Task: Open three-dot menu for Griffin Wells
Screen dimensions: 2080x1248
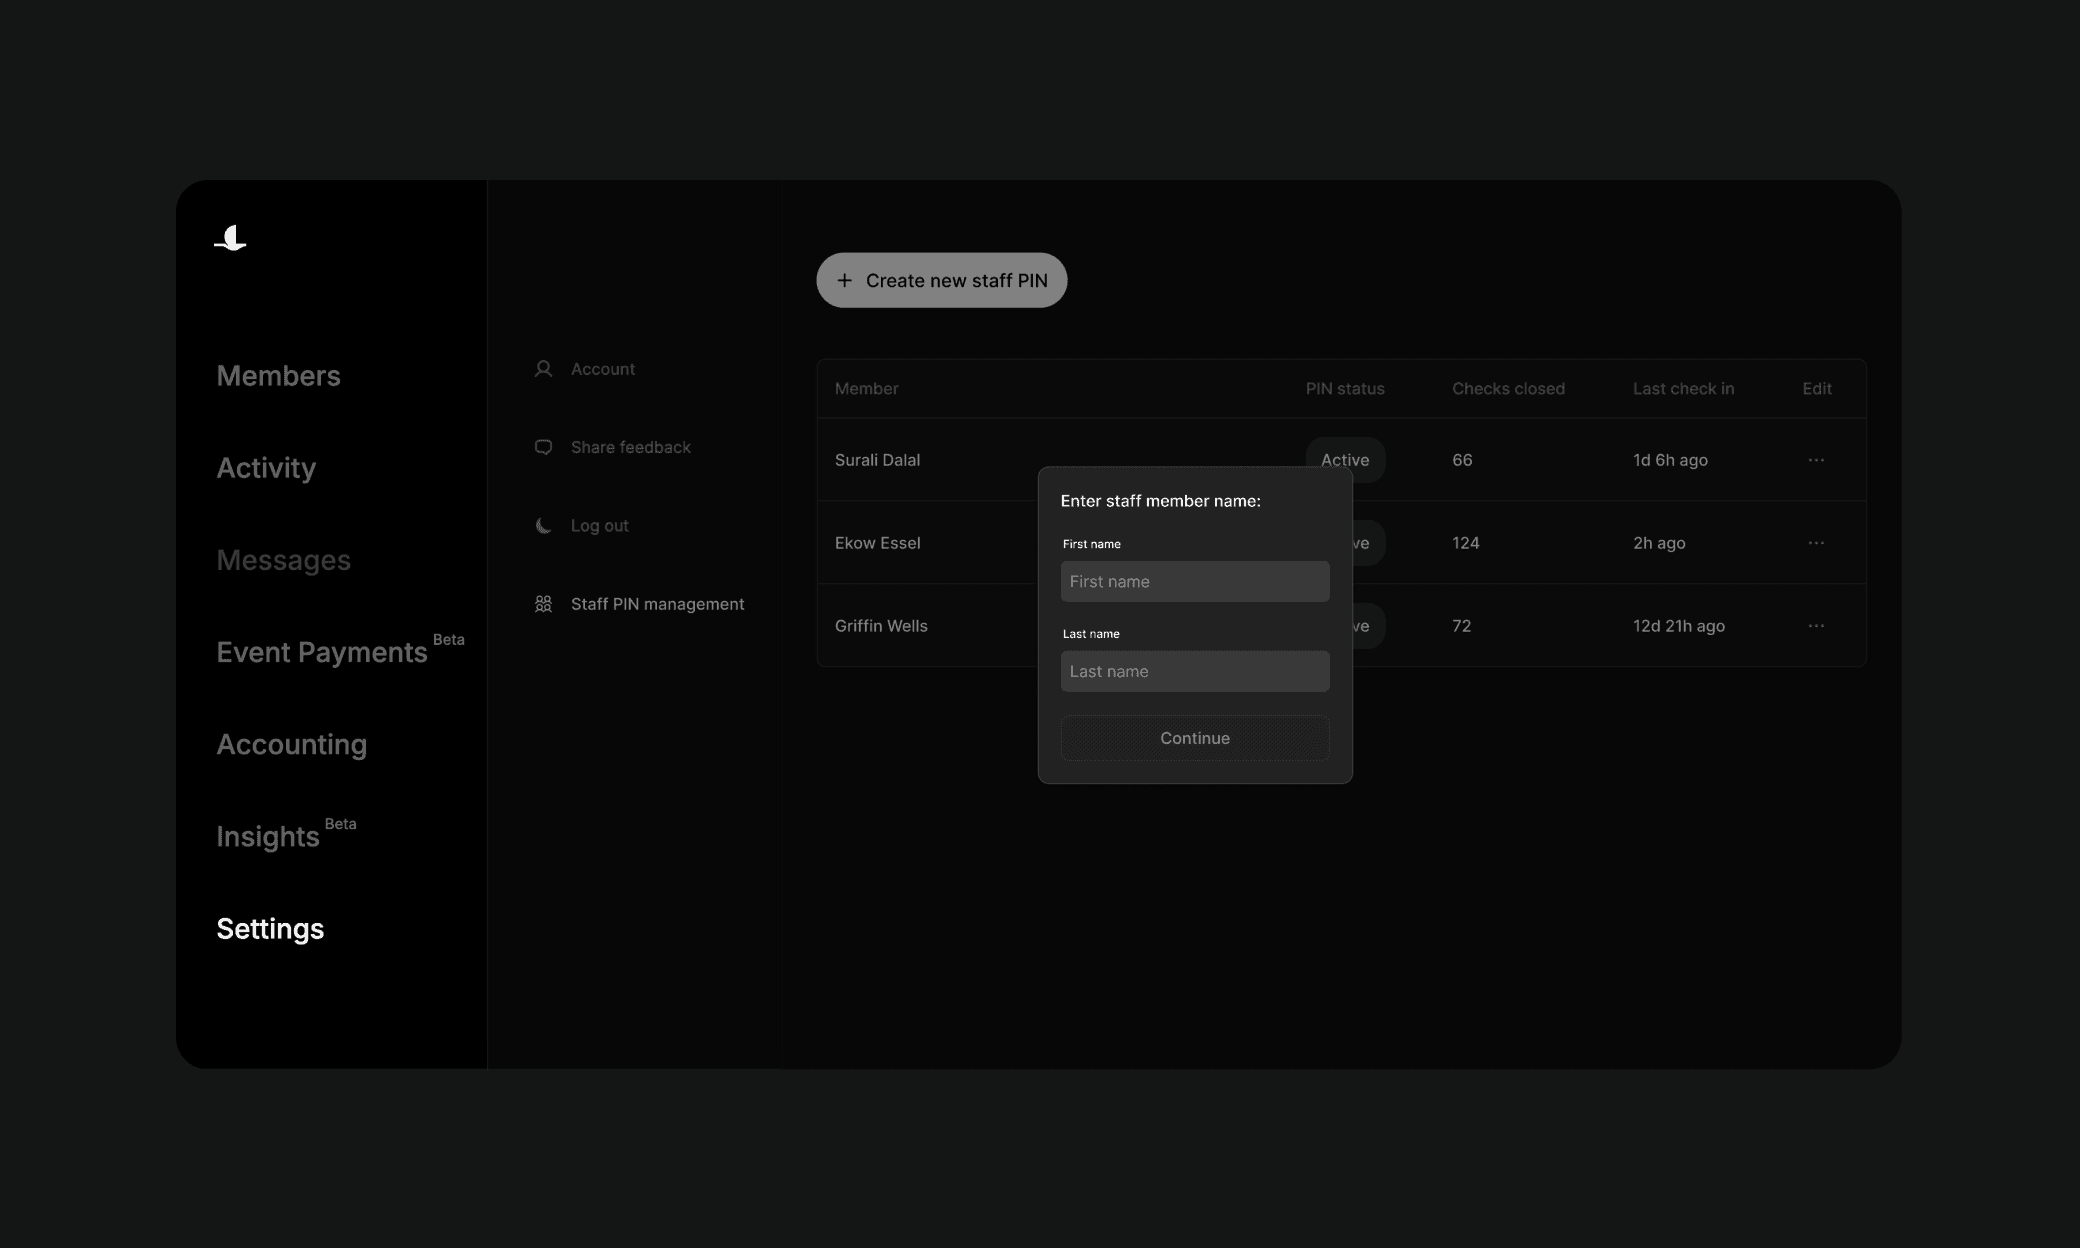Action: [1816, 626]
